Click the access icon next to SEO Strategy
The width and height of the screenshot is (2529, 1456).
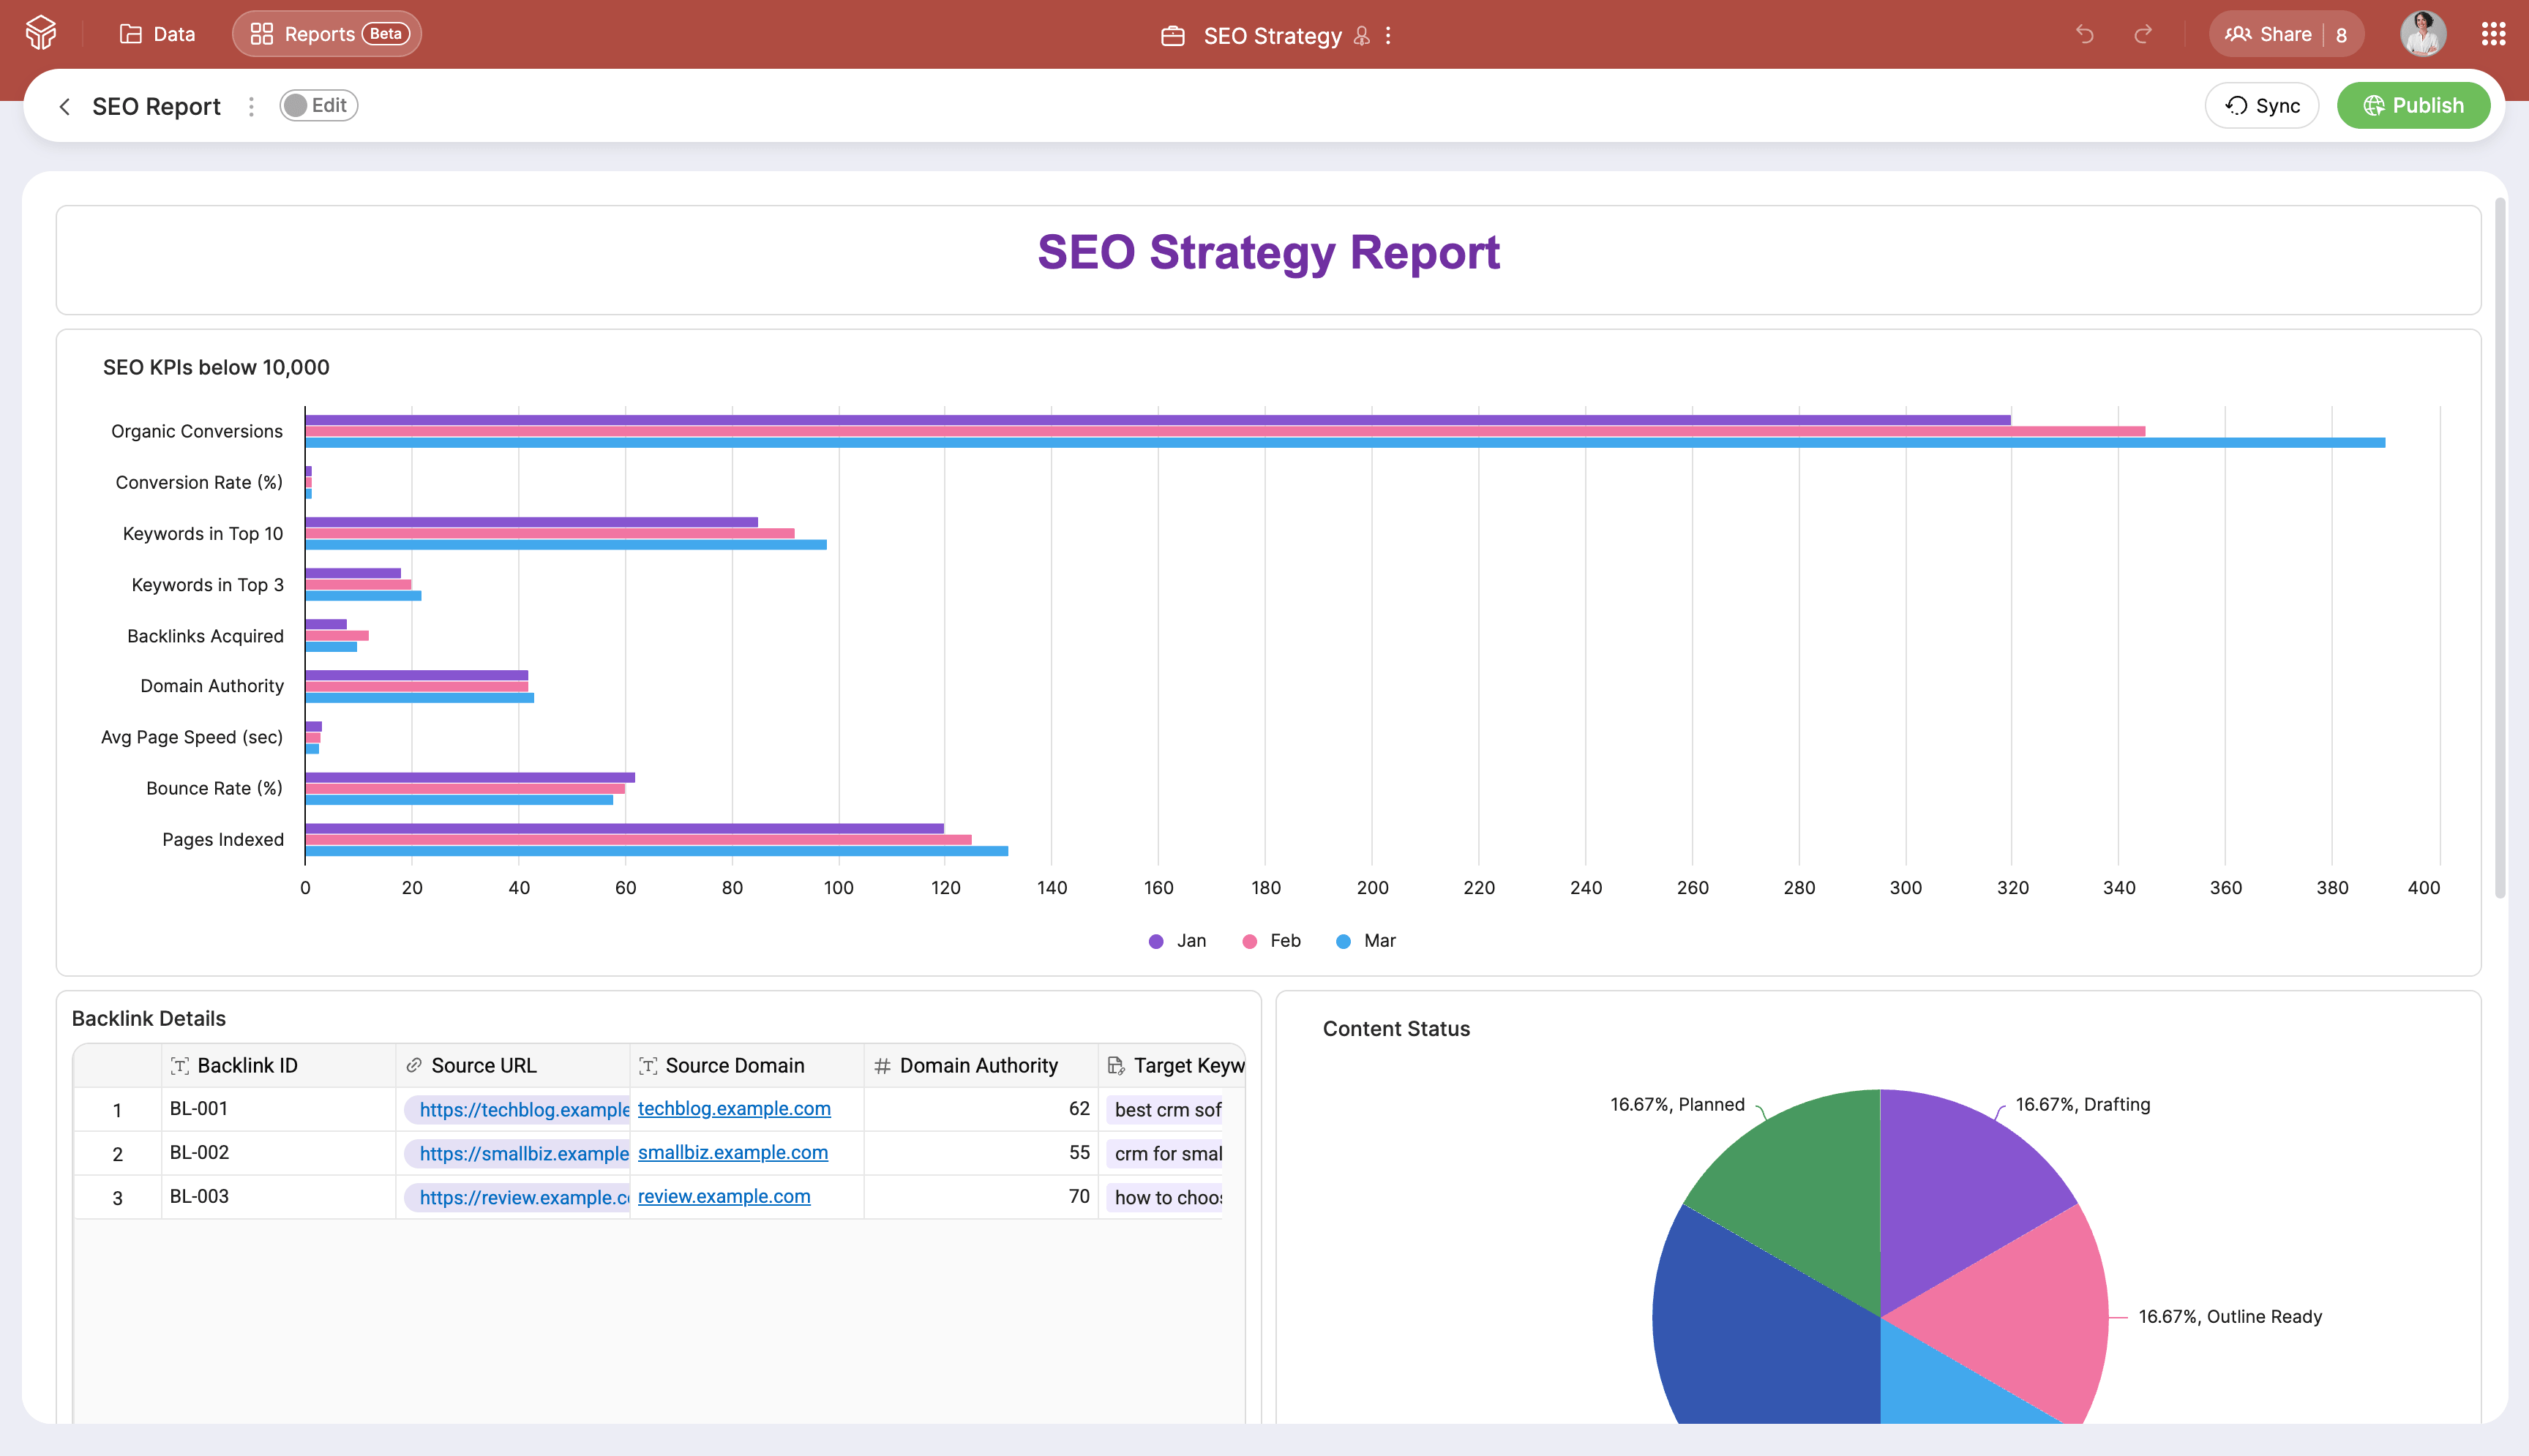1361,36
